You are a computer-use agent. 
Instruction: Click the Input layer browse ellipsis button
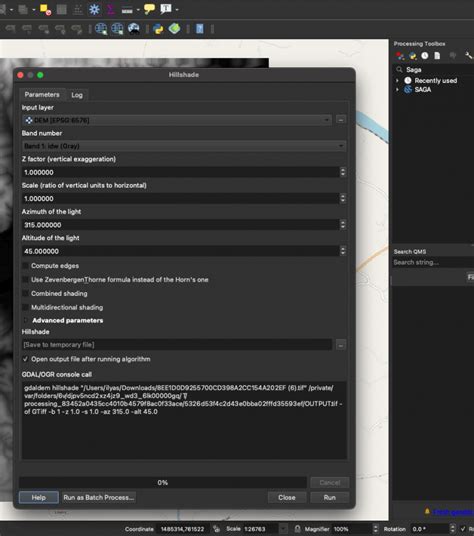click(341, 120)
